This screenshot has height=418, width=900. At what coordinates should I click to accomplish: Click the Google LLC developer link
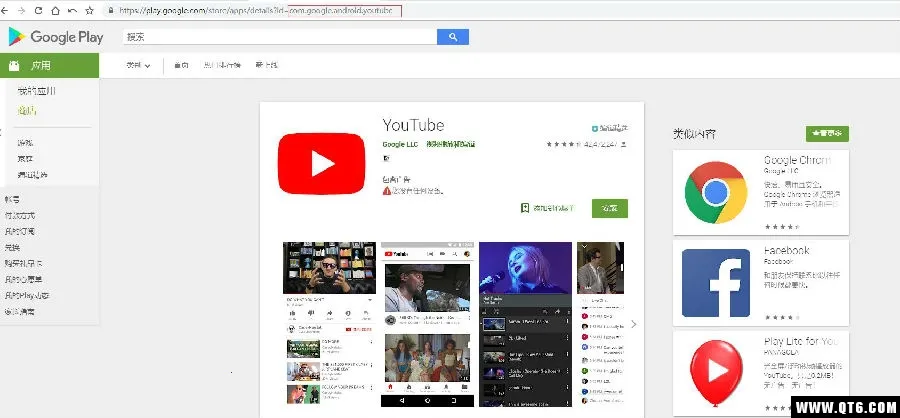point(400,144)
